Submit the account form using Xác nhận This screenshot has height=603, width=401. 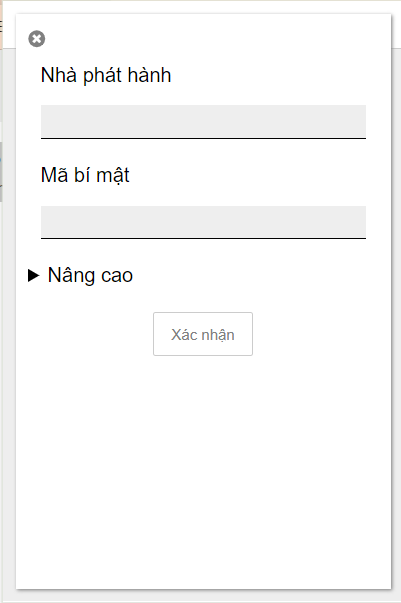[x=203, y=334]
